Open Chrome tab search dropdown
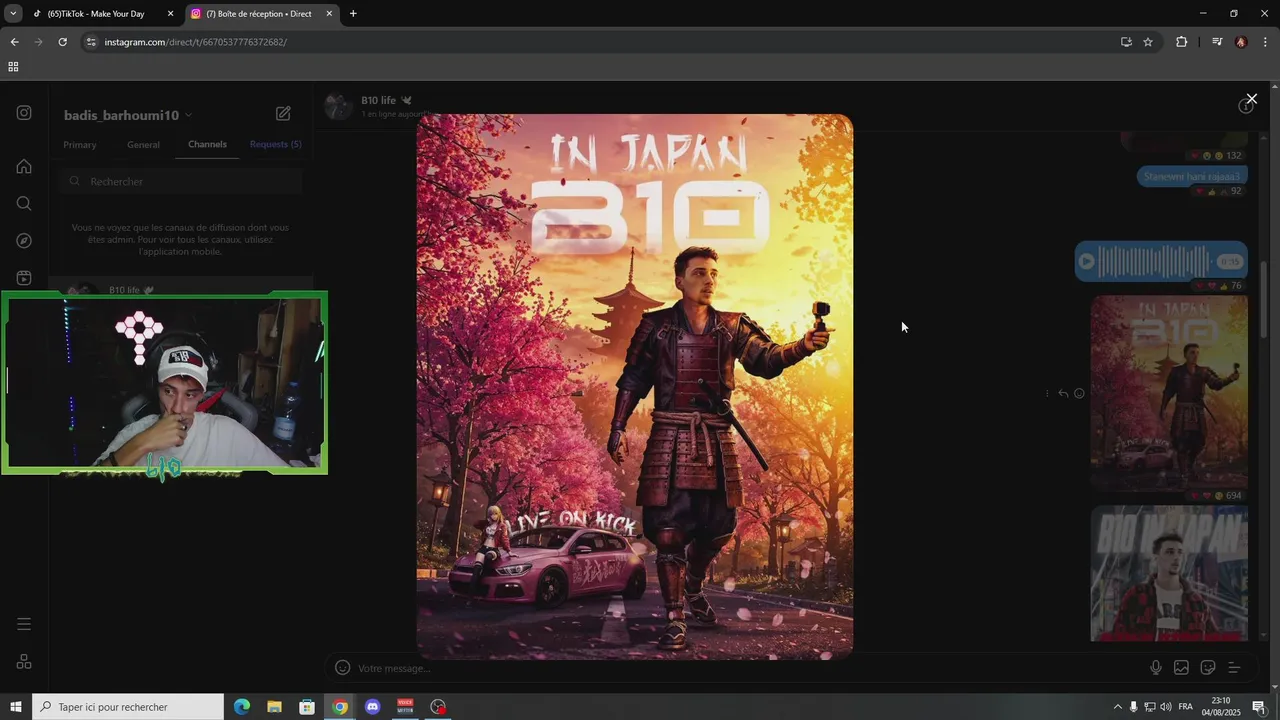 [13, 14]
